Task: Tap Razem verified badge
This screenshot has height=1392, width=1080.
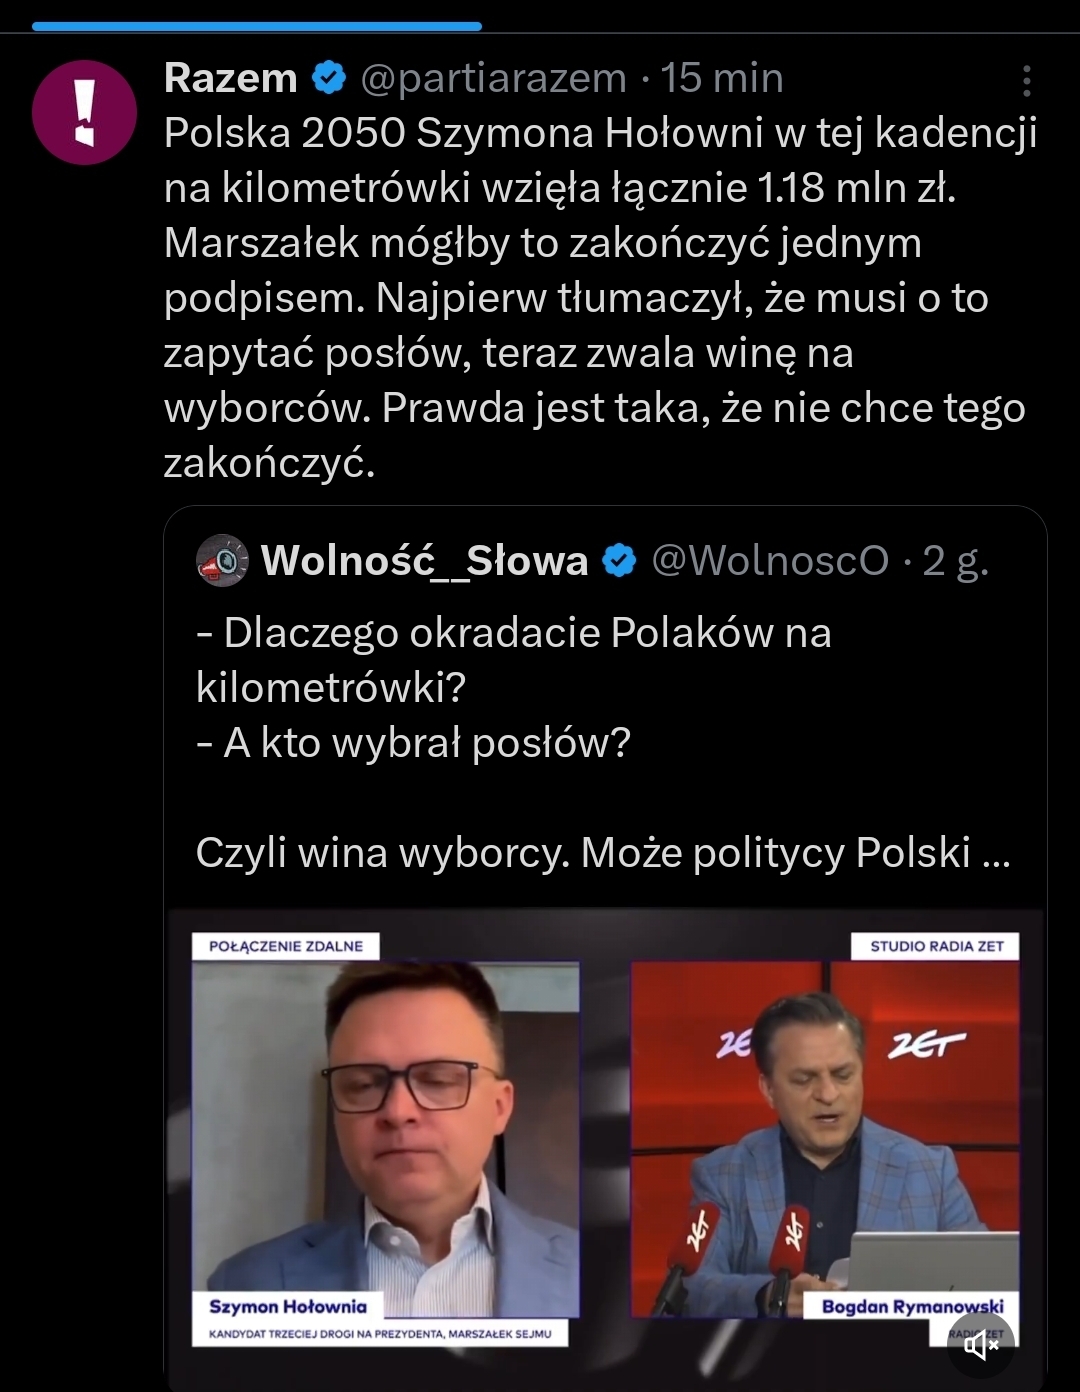Action: pyautogui.click(x=329, y=78)
